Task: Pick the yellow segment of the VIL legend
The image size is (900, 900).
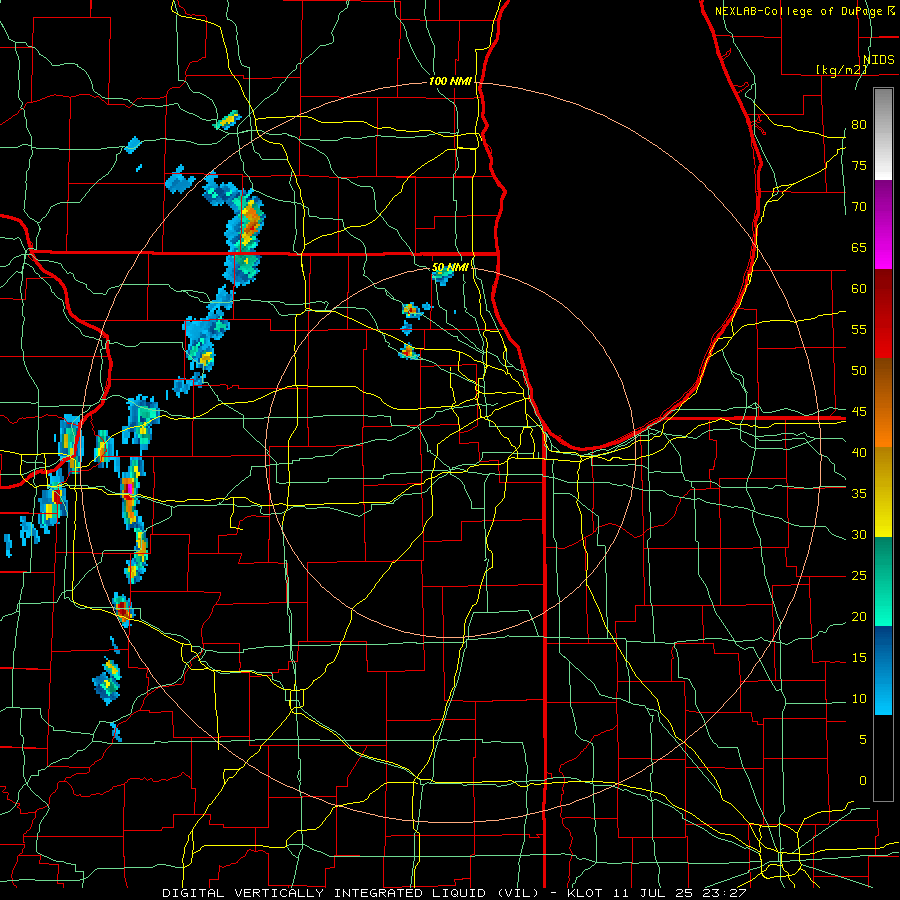Action: (x=883, y=492)
